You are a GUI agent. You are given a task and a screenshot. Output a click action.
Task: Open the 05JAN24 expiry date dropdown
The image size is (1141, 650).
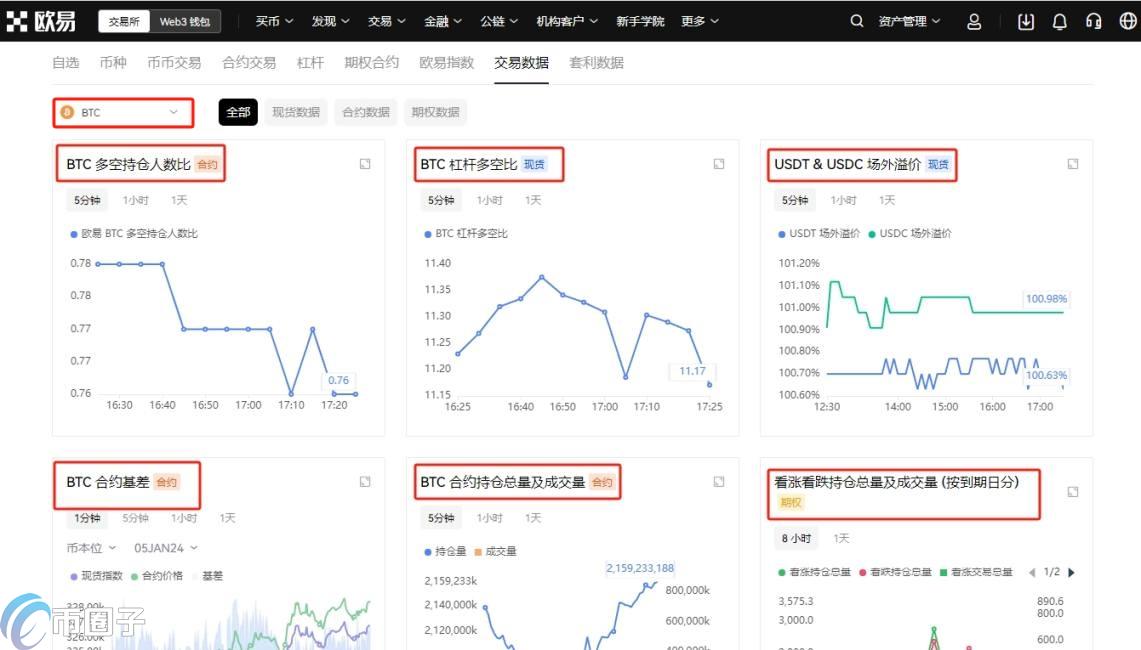click(x=165, y=548)
